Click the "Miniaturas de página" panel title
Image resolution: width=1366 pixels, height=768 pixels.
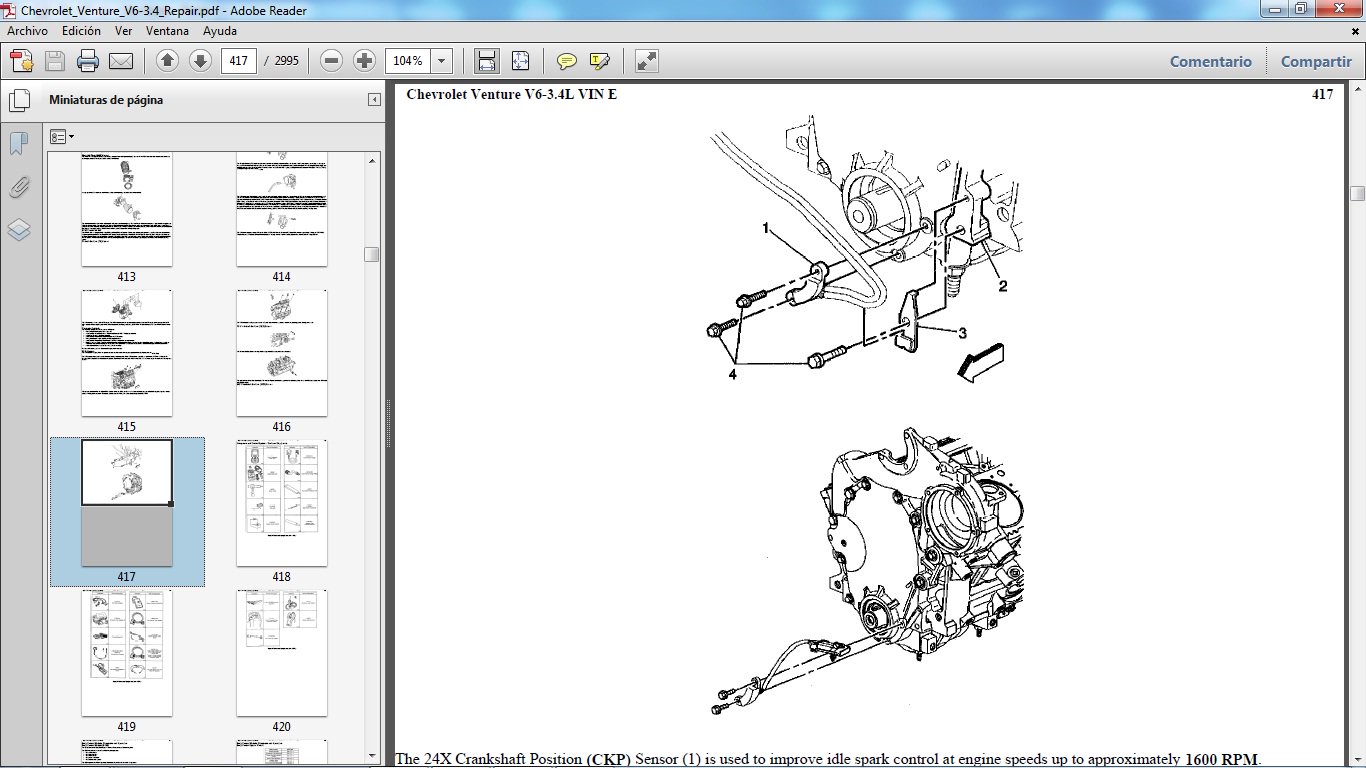coord(106,100)
